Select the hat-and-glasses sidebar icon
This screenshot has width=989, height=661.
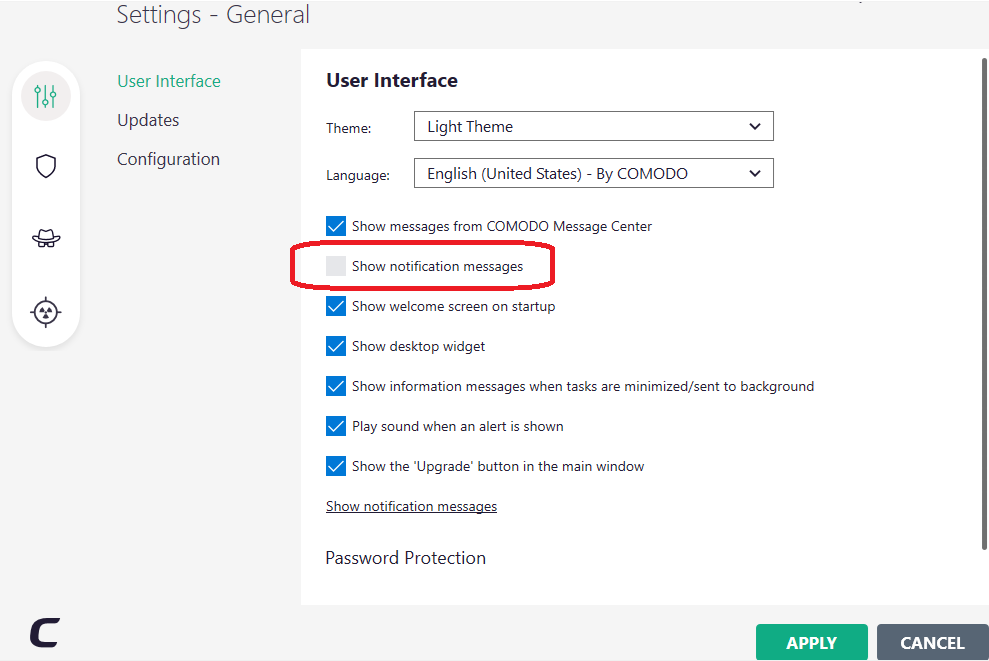click(46, 238)
